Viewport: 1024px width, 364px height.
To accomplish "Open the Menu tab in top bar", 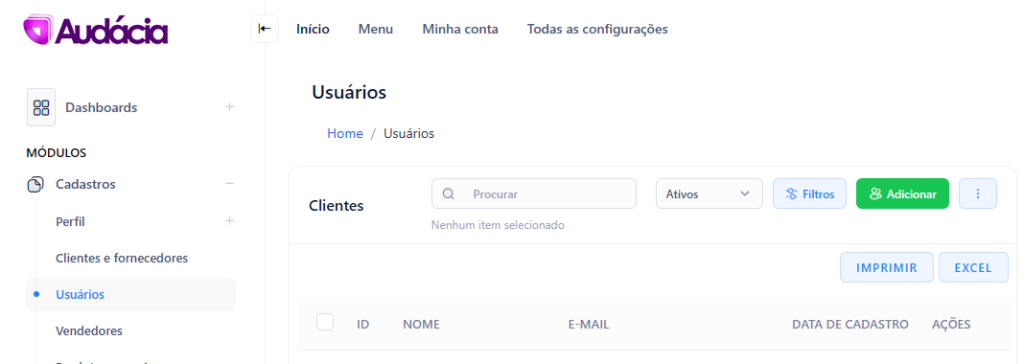I will 376,29.
